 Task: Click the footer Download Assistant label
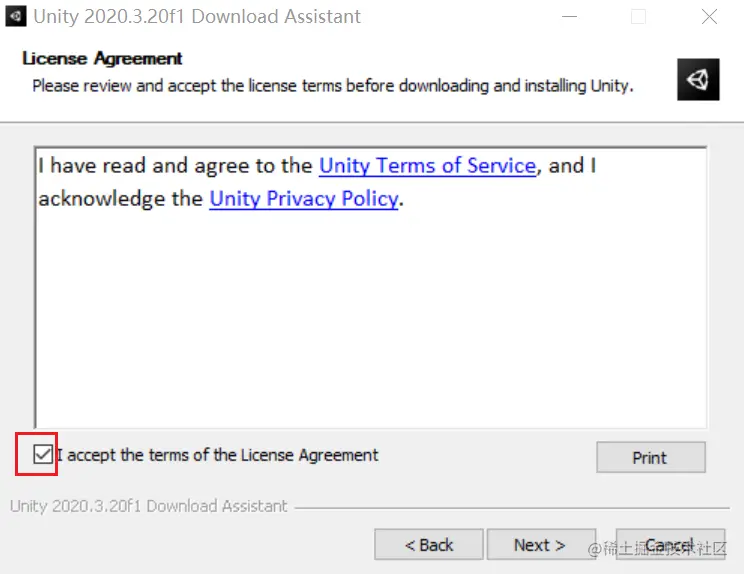pos(149,506)
